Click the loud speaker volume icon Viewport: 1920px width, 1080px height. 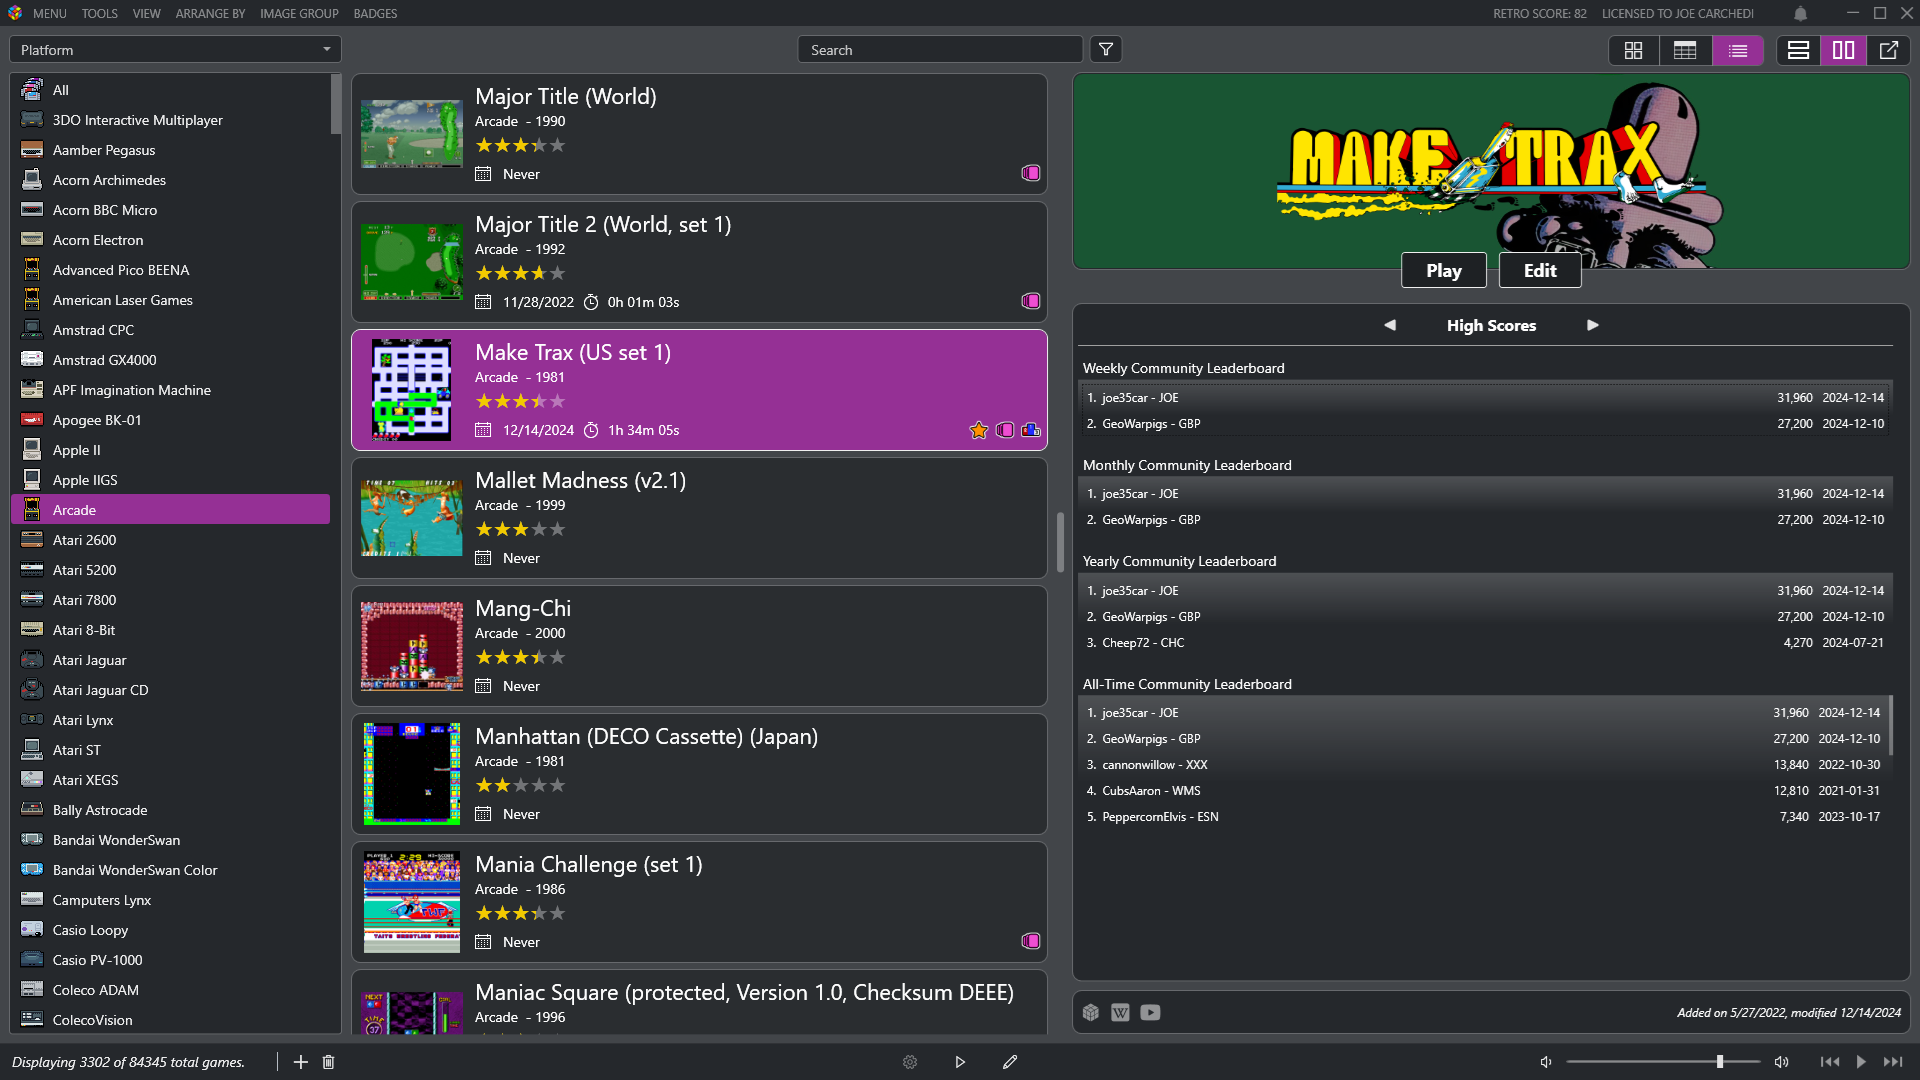pos(1782,1062)
